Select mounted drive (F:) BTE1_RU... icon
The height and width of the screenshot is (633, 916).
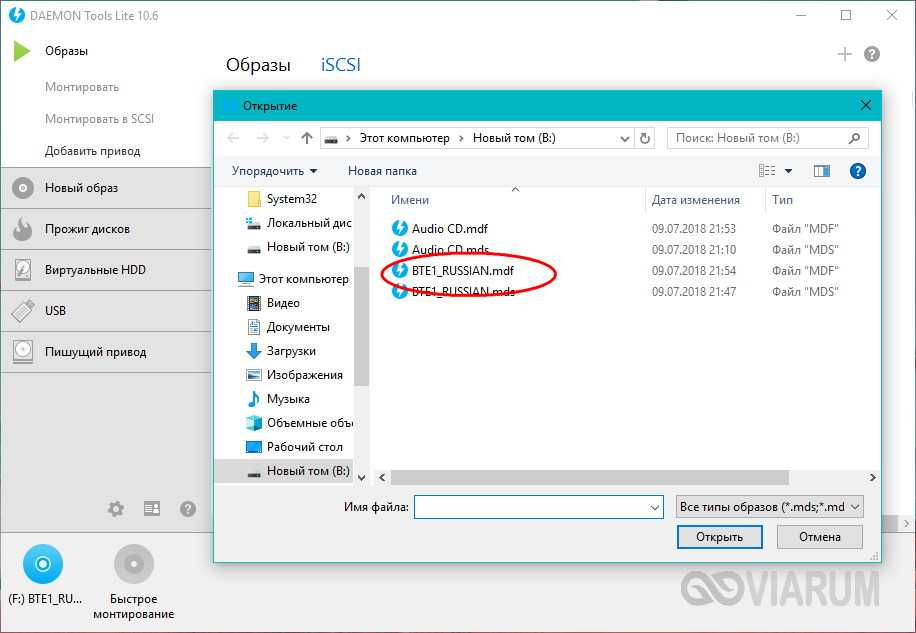click(x=43, y=564)
